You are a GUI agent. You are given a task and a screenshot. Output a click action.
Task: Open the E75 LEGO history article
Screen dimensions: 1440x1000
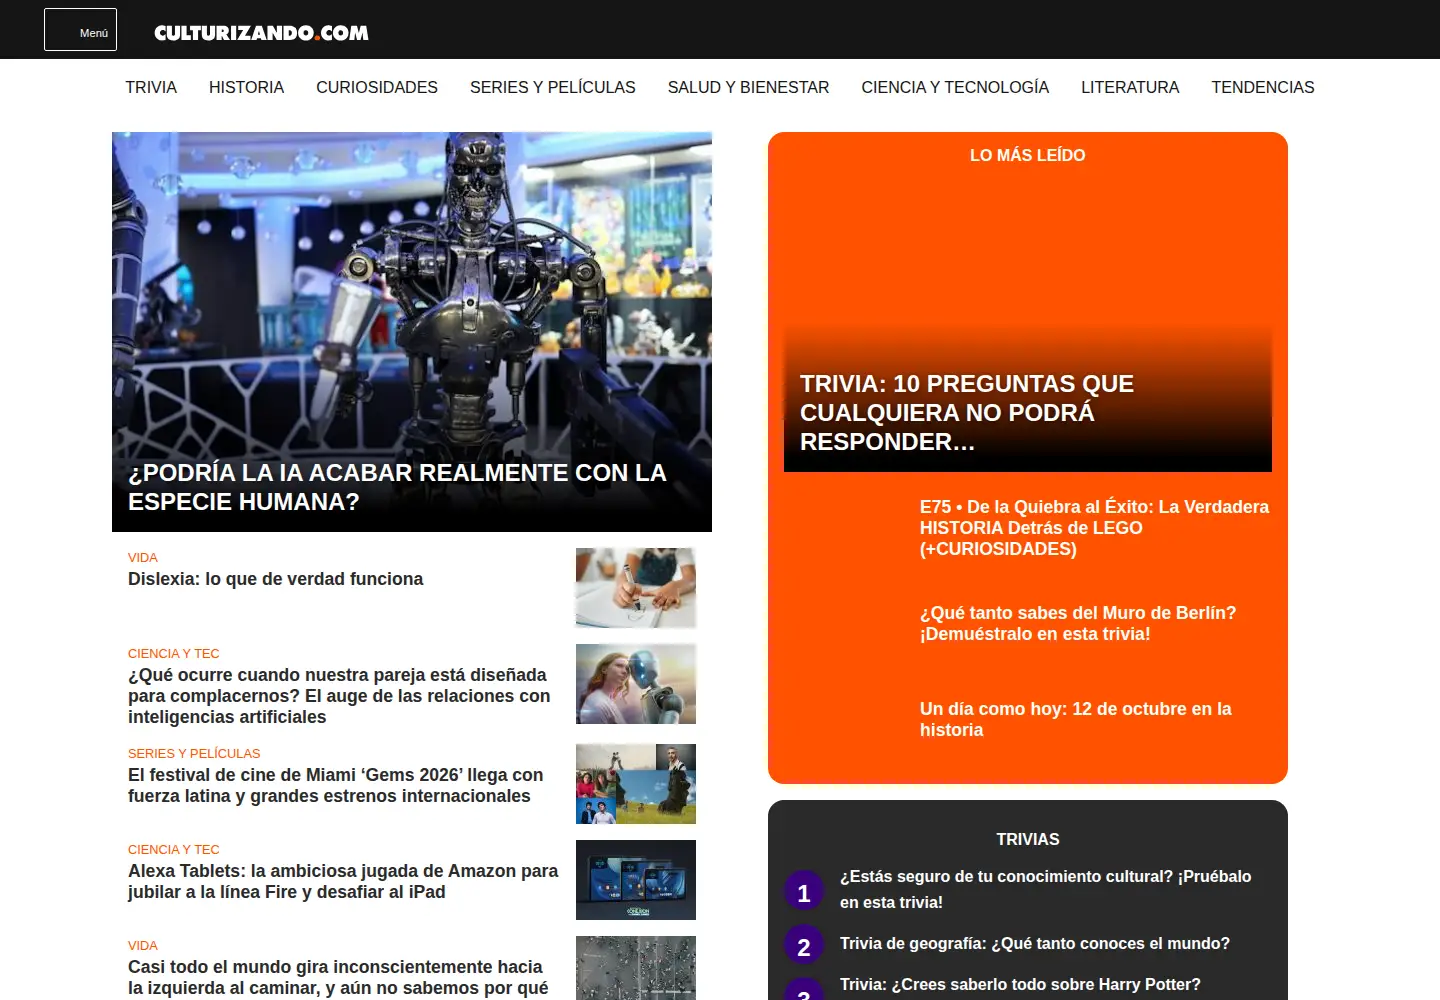1094,528
